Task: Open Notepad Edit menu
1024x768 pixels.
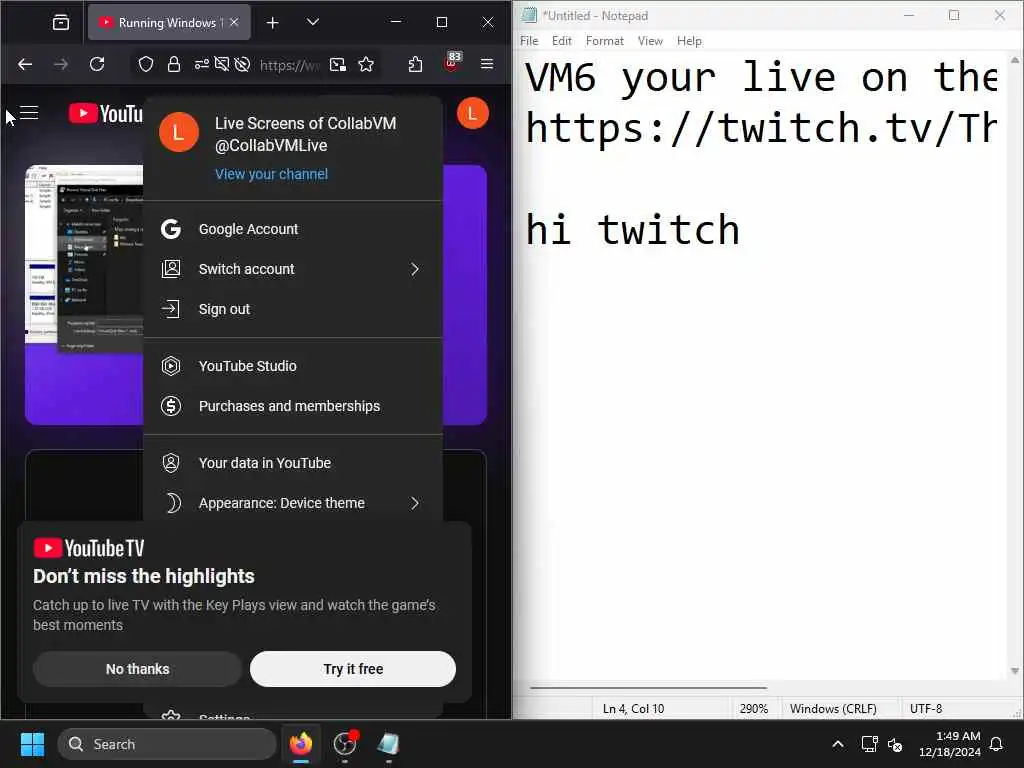Action: 562,40
